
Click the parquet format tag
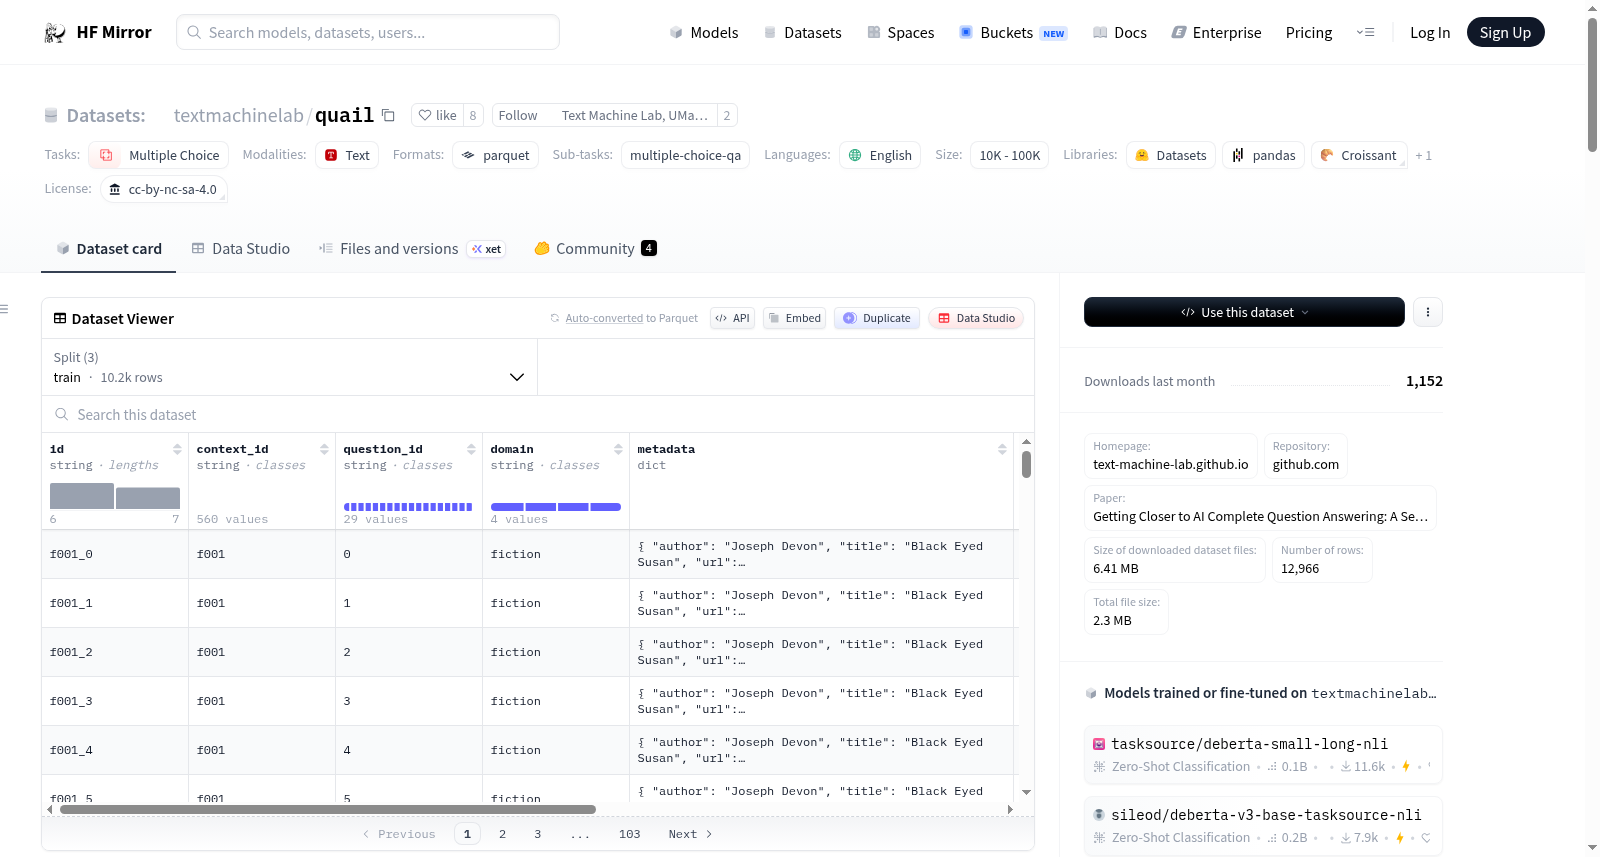(496, 155)
